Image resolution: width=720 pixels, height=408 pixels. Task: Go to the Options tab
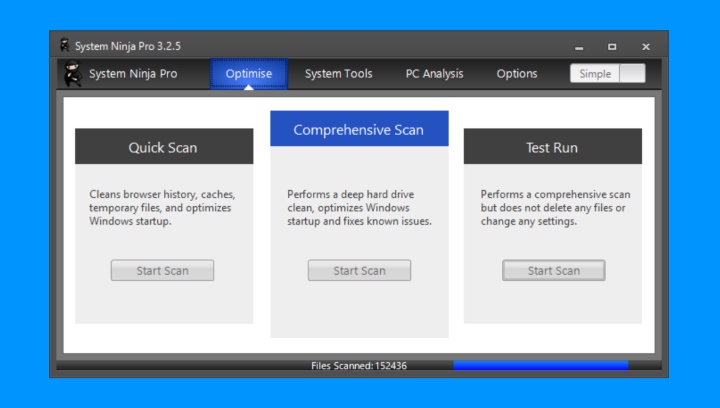point(517,73)
